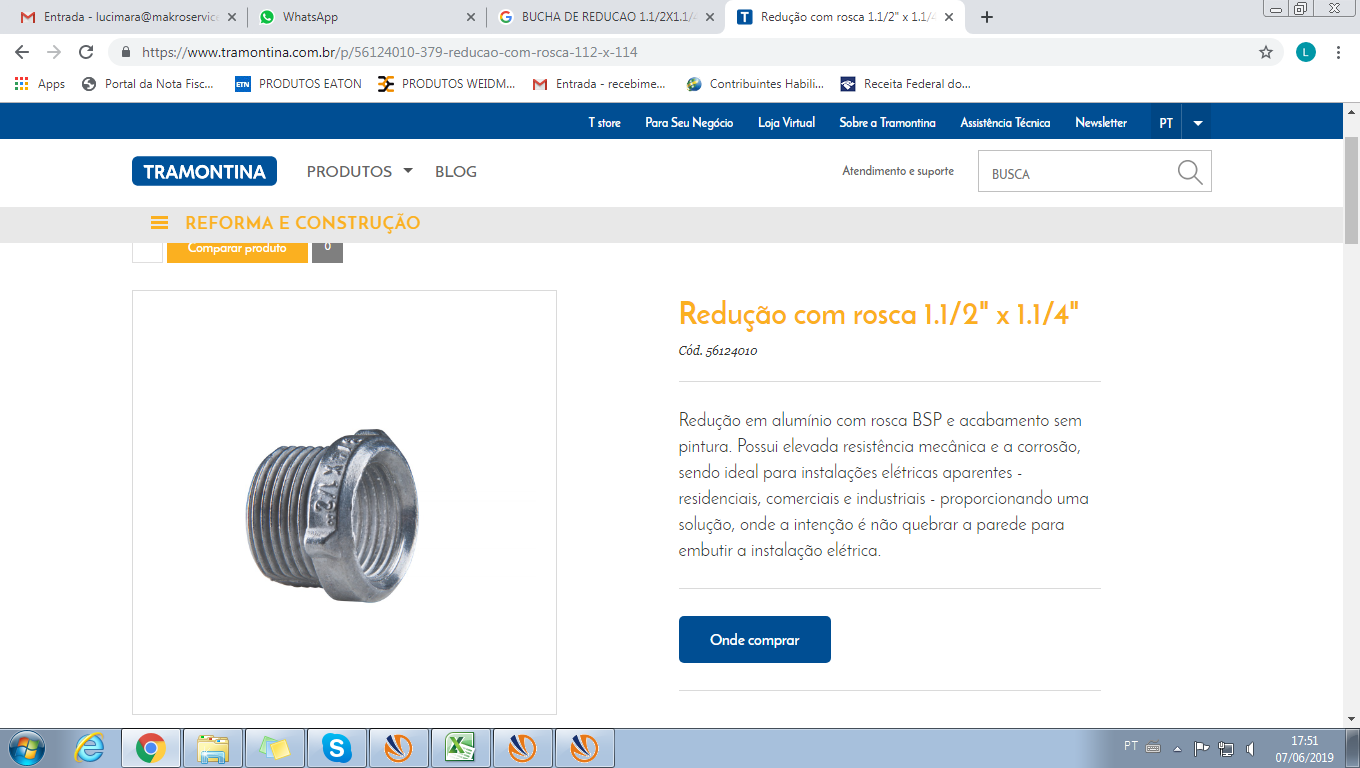Open the hamburger menu beside Reforma e Construção
This screenshot has width=1360, height=768.
click(x=159, y=223)
